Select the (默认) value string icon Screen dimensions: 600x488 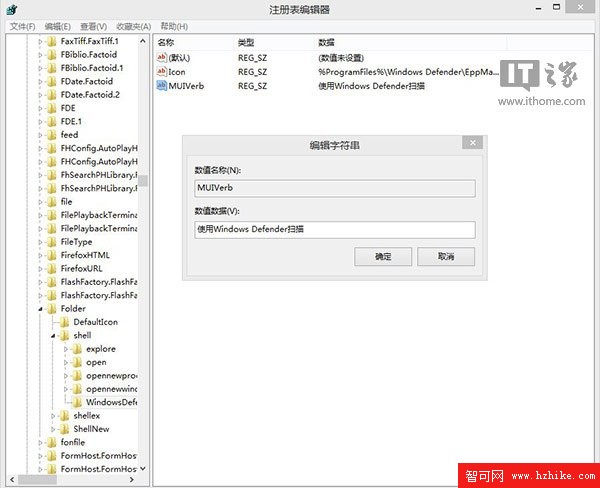click(x=161, y=57)
